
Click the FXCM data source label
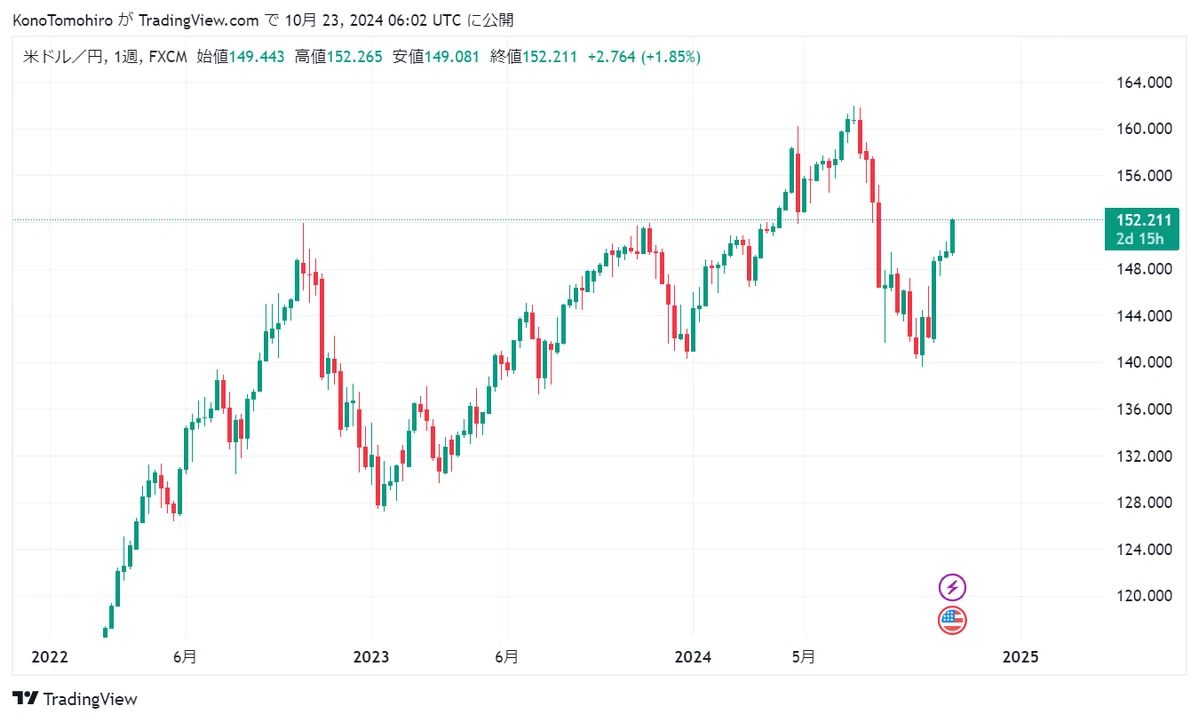167,57
